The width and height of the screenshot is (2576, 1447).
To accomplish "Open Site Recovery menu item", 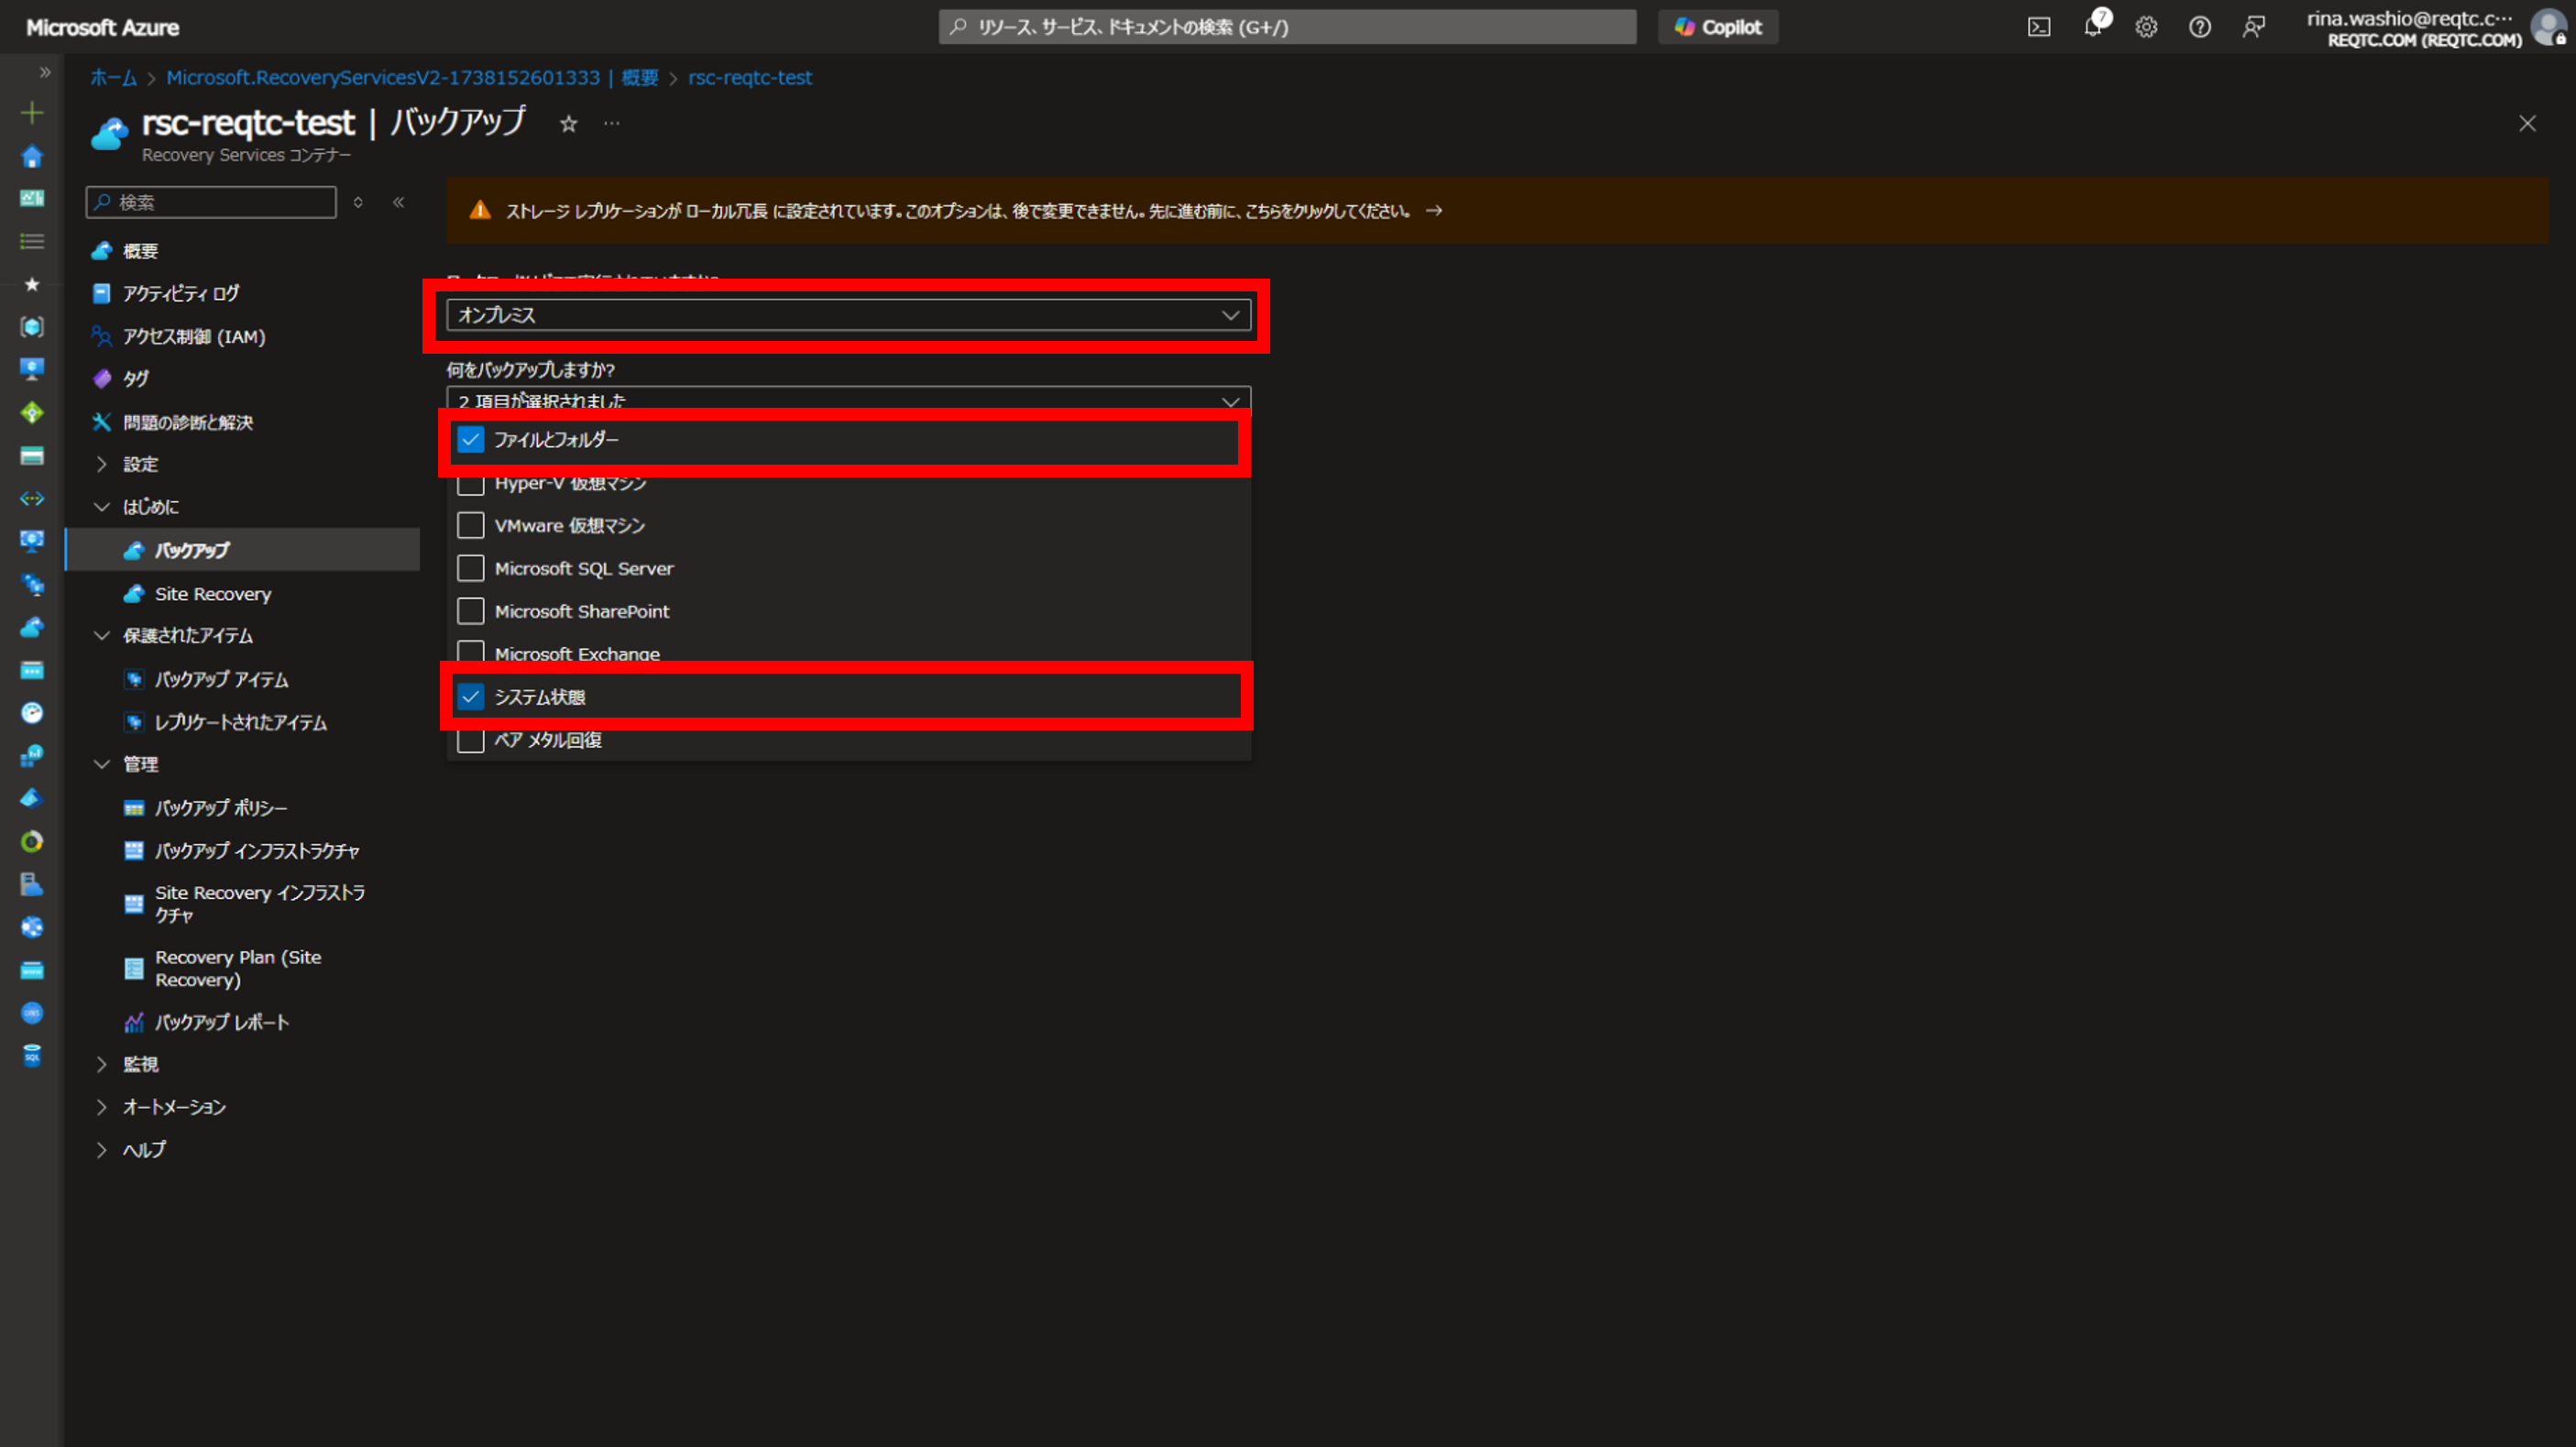I will pyautogui.click(x=212, y=594).
